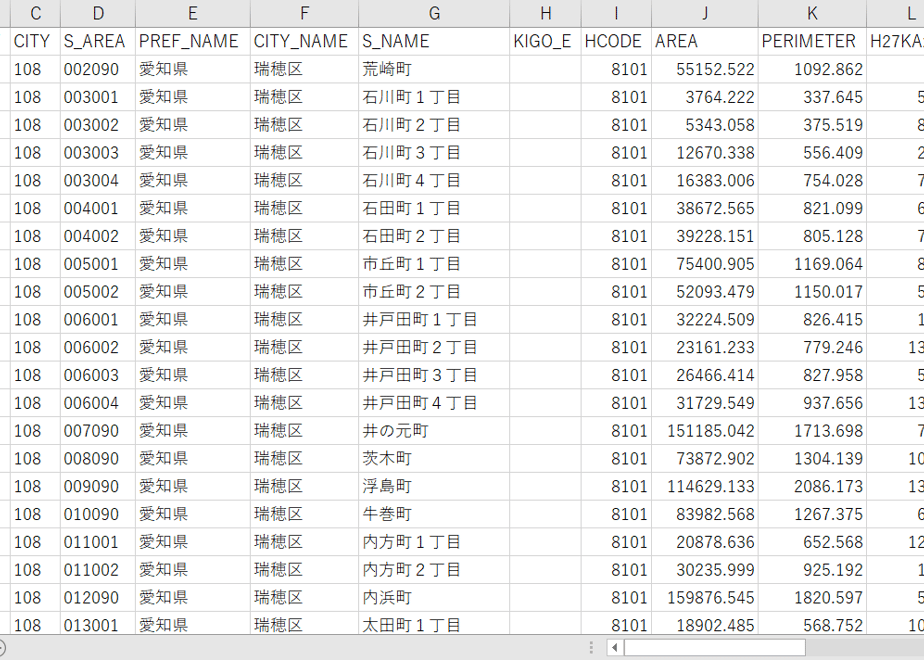
Task: Select cell containing 茨木町
Action: 434,458
